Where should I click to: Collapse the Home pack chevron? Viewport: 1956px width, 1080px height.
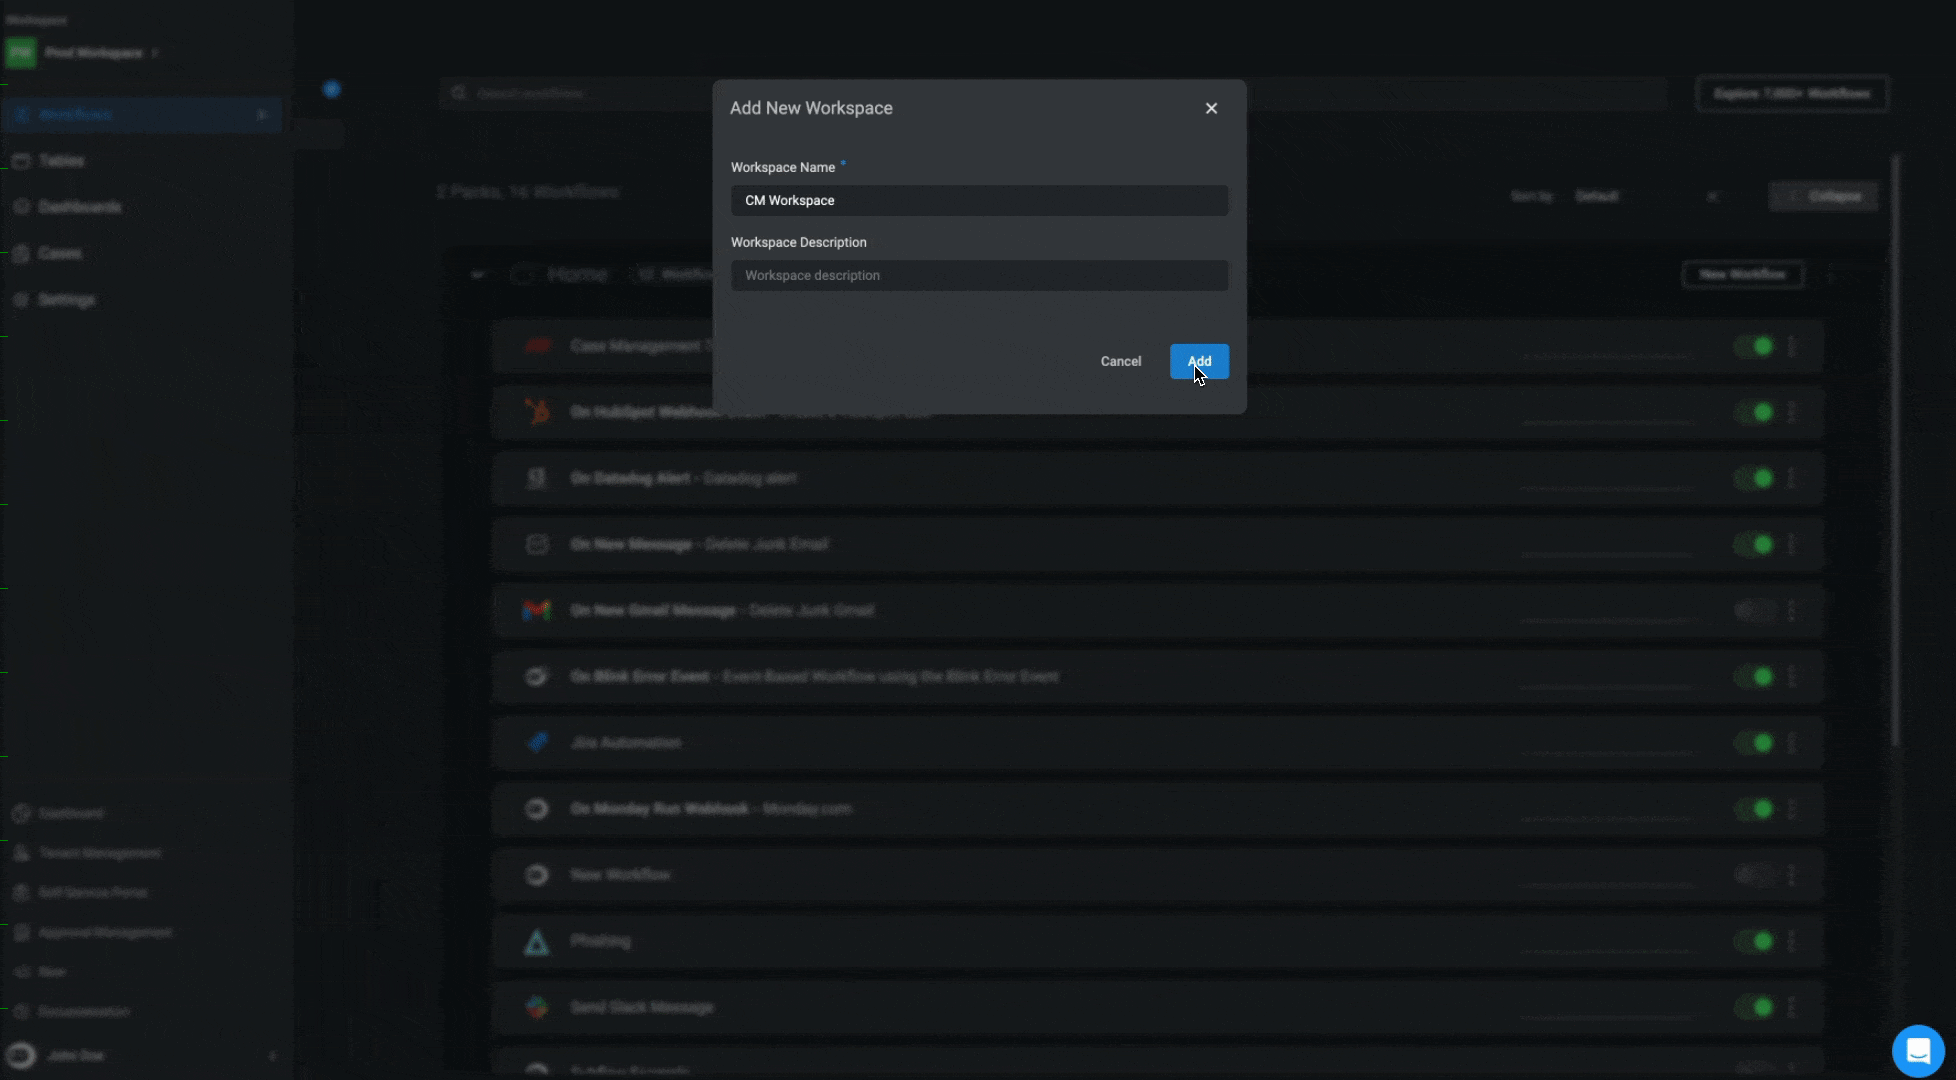coord(477,274)
